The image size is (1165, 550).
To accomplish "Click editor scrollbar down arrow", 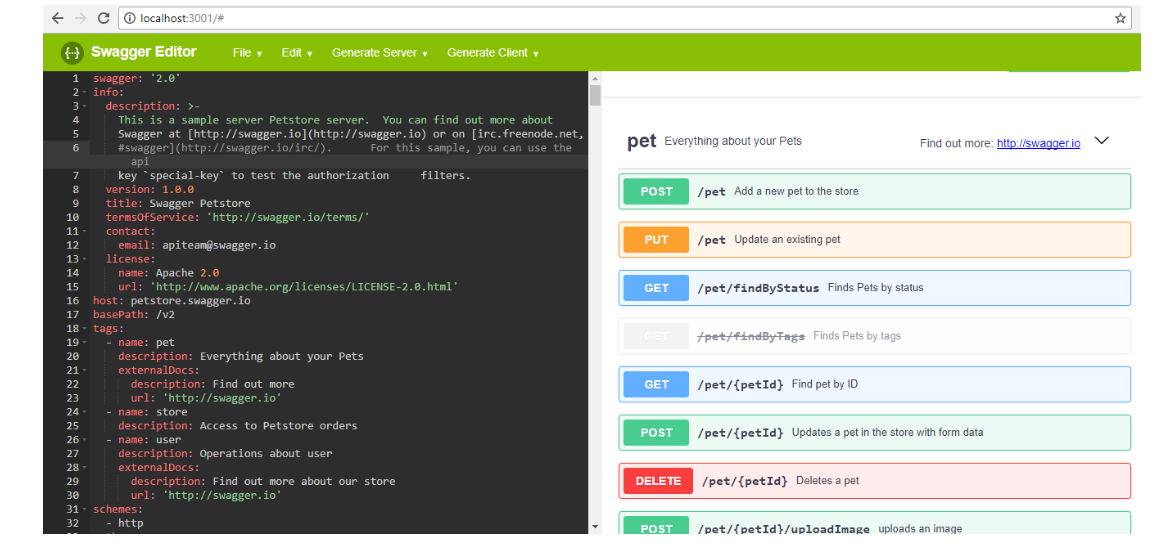I will click(x=594, y=527).
